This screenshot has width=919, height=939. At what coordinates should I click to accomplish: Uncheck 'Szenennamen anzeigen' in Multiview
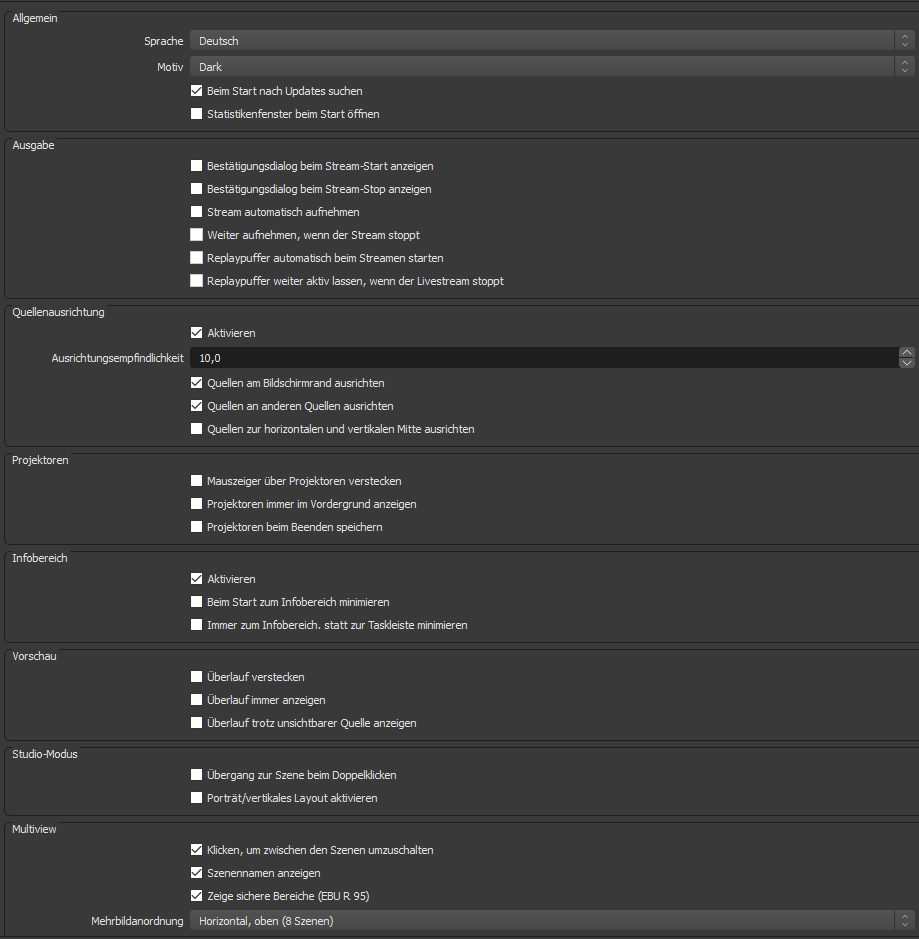point(197,873)
